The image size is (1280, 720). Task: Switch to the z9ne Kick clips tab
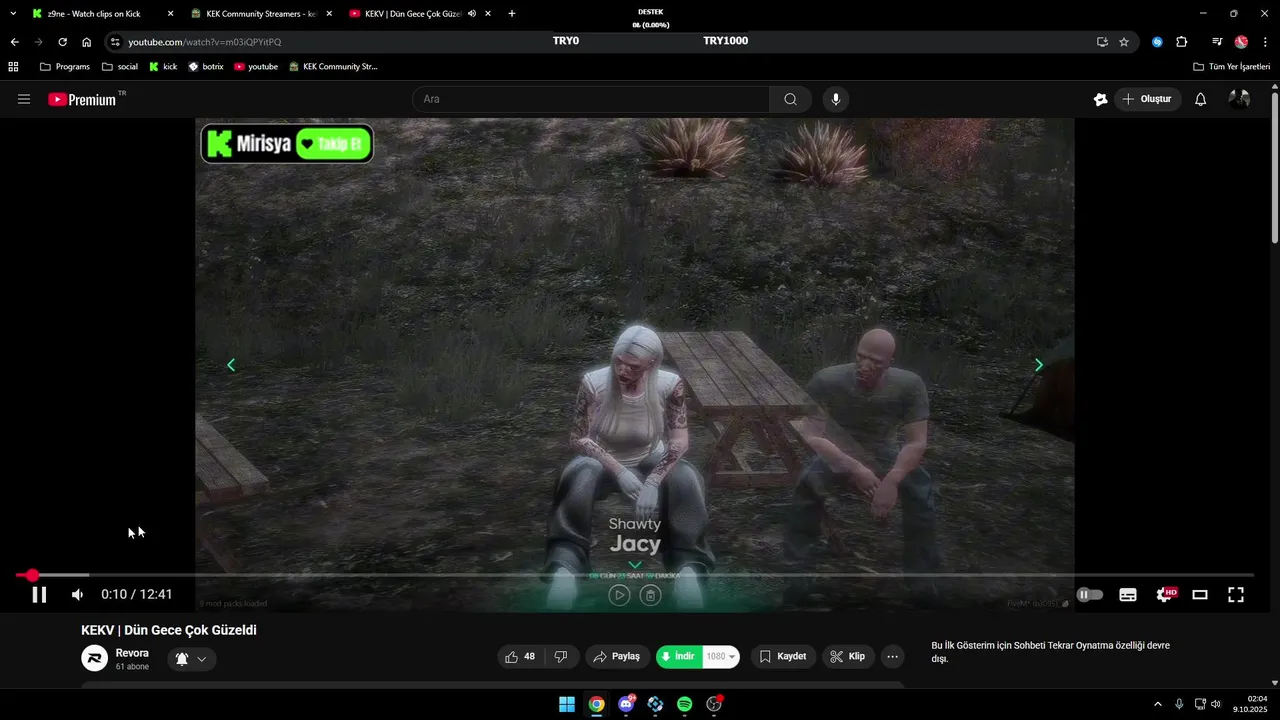(x=100, y=14)
